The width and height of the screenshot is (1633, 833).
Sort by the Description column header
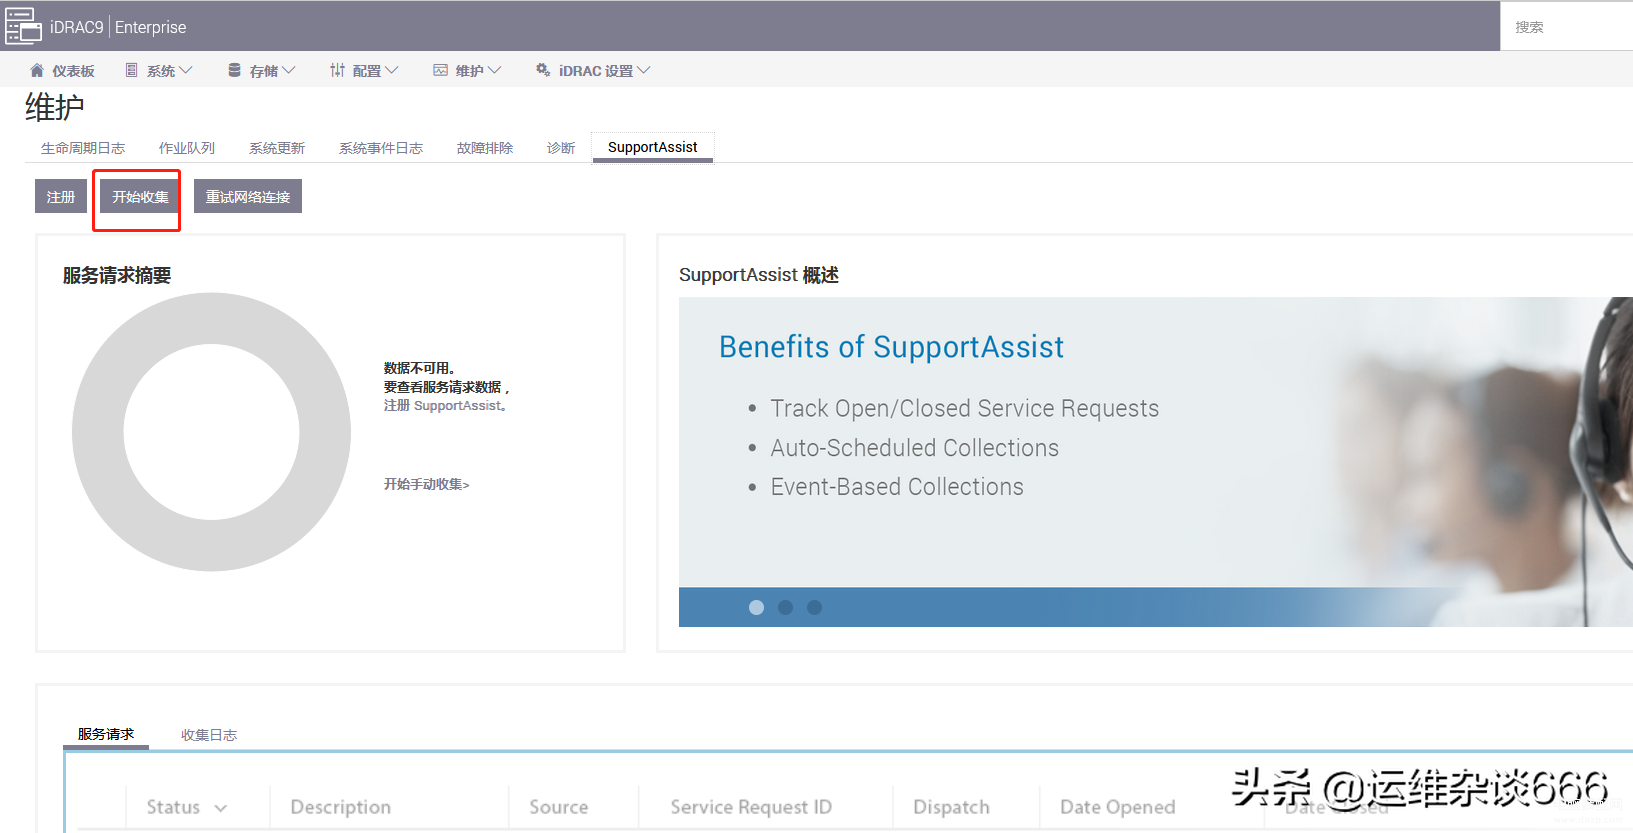pos(341,807)
